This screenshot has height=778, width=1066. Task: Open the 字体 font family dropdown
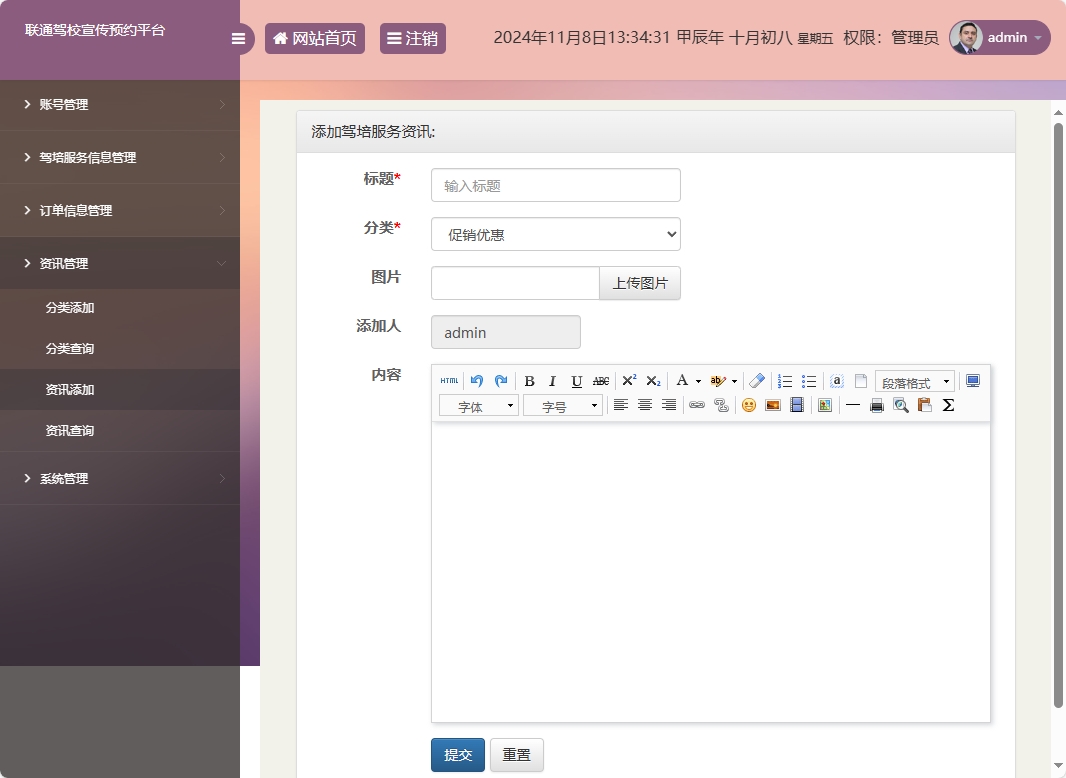tap(478, 405)
